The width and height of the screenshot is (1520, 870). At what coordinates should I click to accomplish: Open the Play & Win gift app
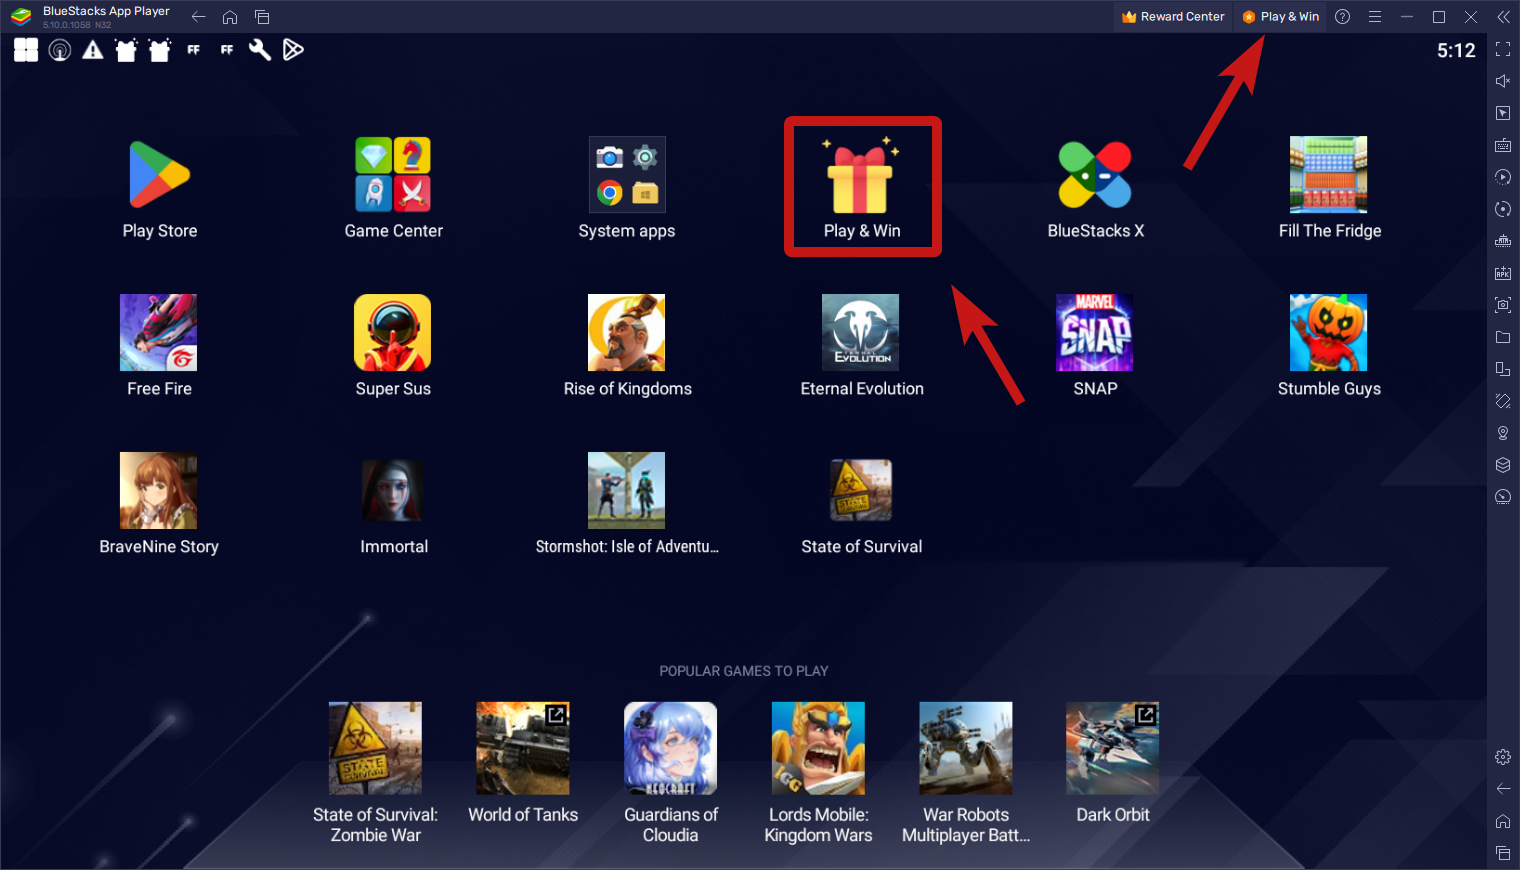click(861, 178)
